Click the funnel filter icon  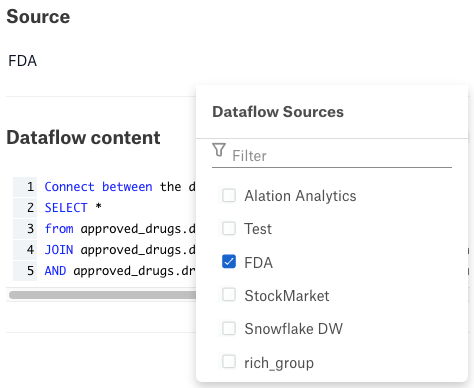[x=219, y=150]
